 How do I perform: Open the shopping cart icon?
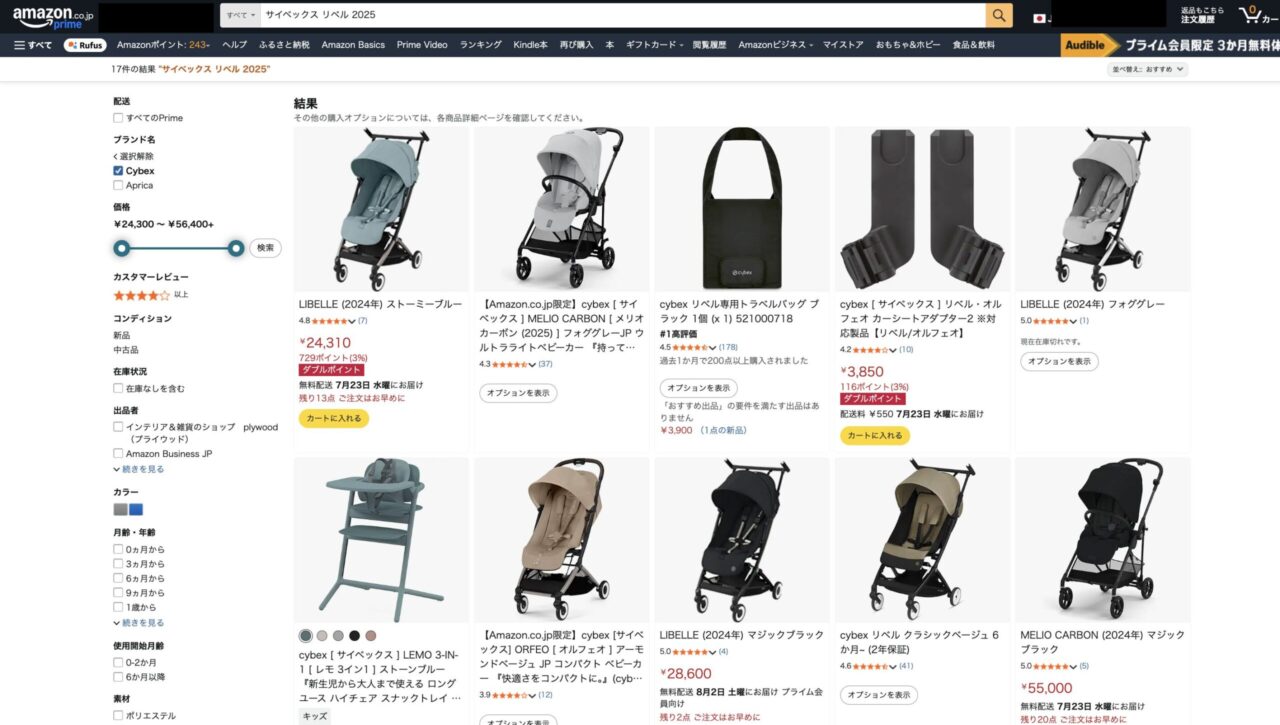1250,14
